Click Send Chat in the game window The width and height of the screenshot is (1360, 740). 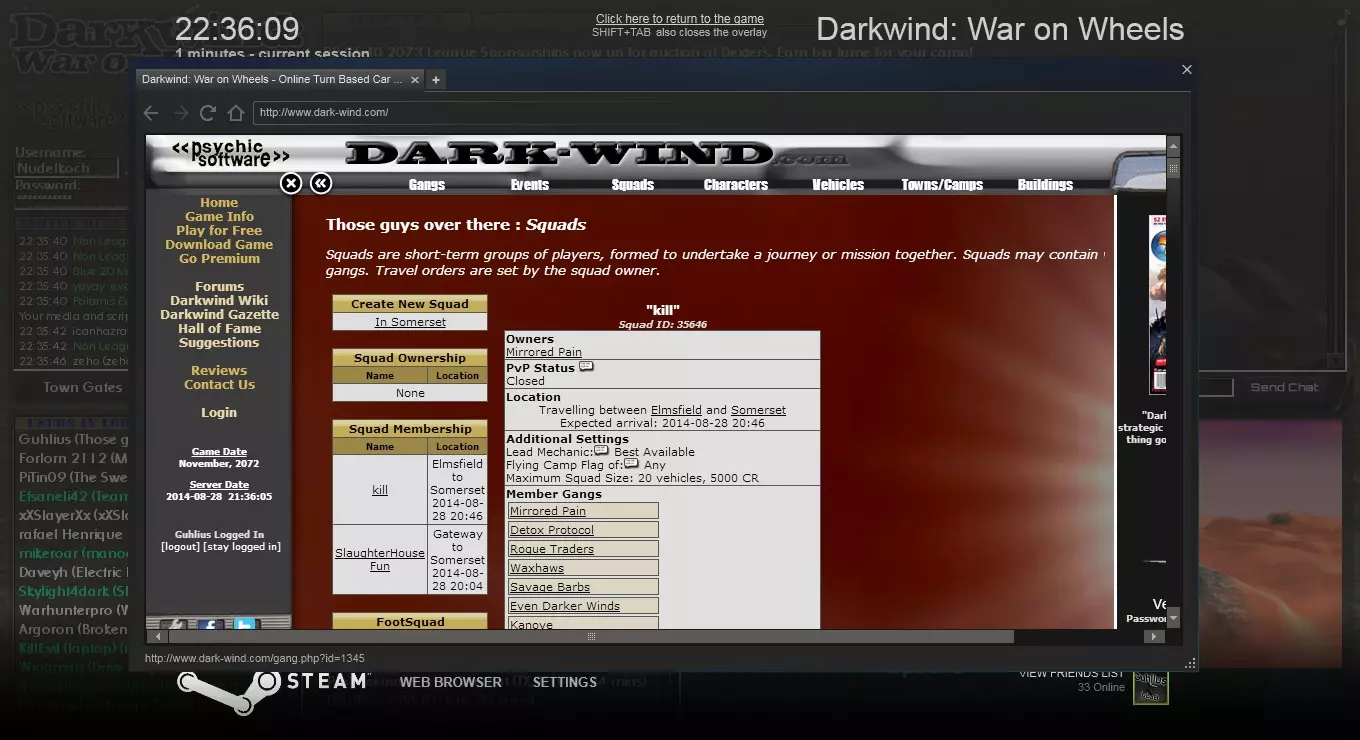(1284, 387)
